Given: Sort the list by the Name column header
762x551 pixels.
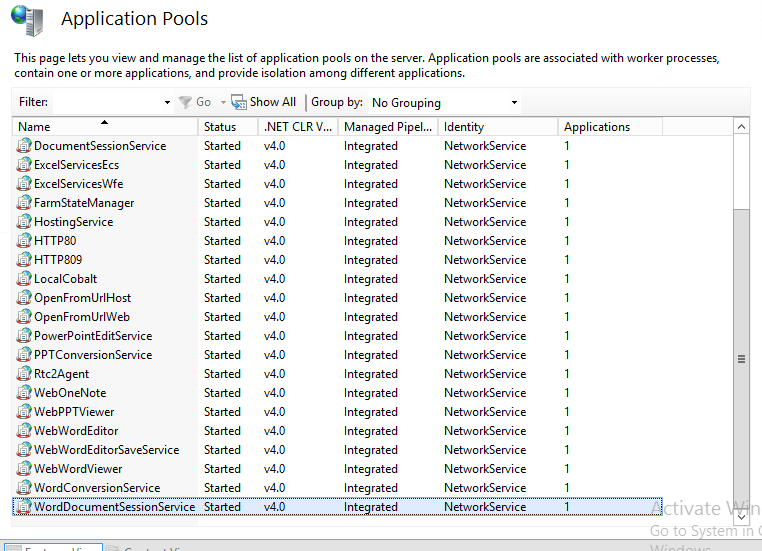Looking at the screenshot, I should pos(105,127).
